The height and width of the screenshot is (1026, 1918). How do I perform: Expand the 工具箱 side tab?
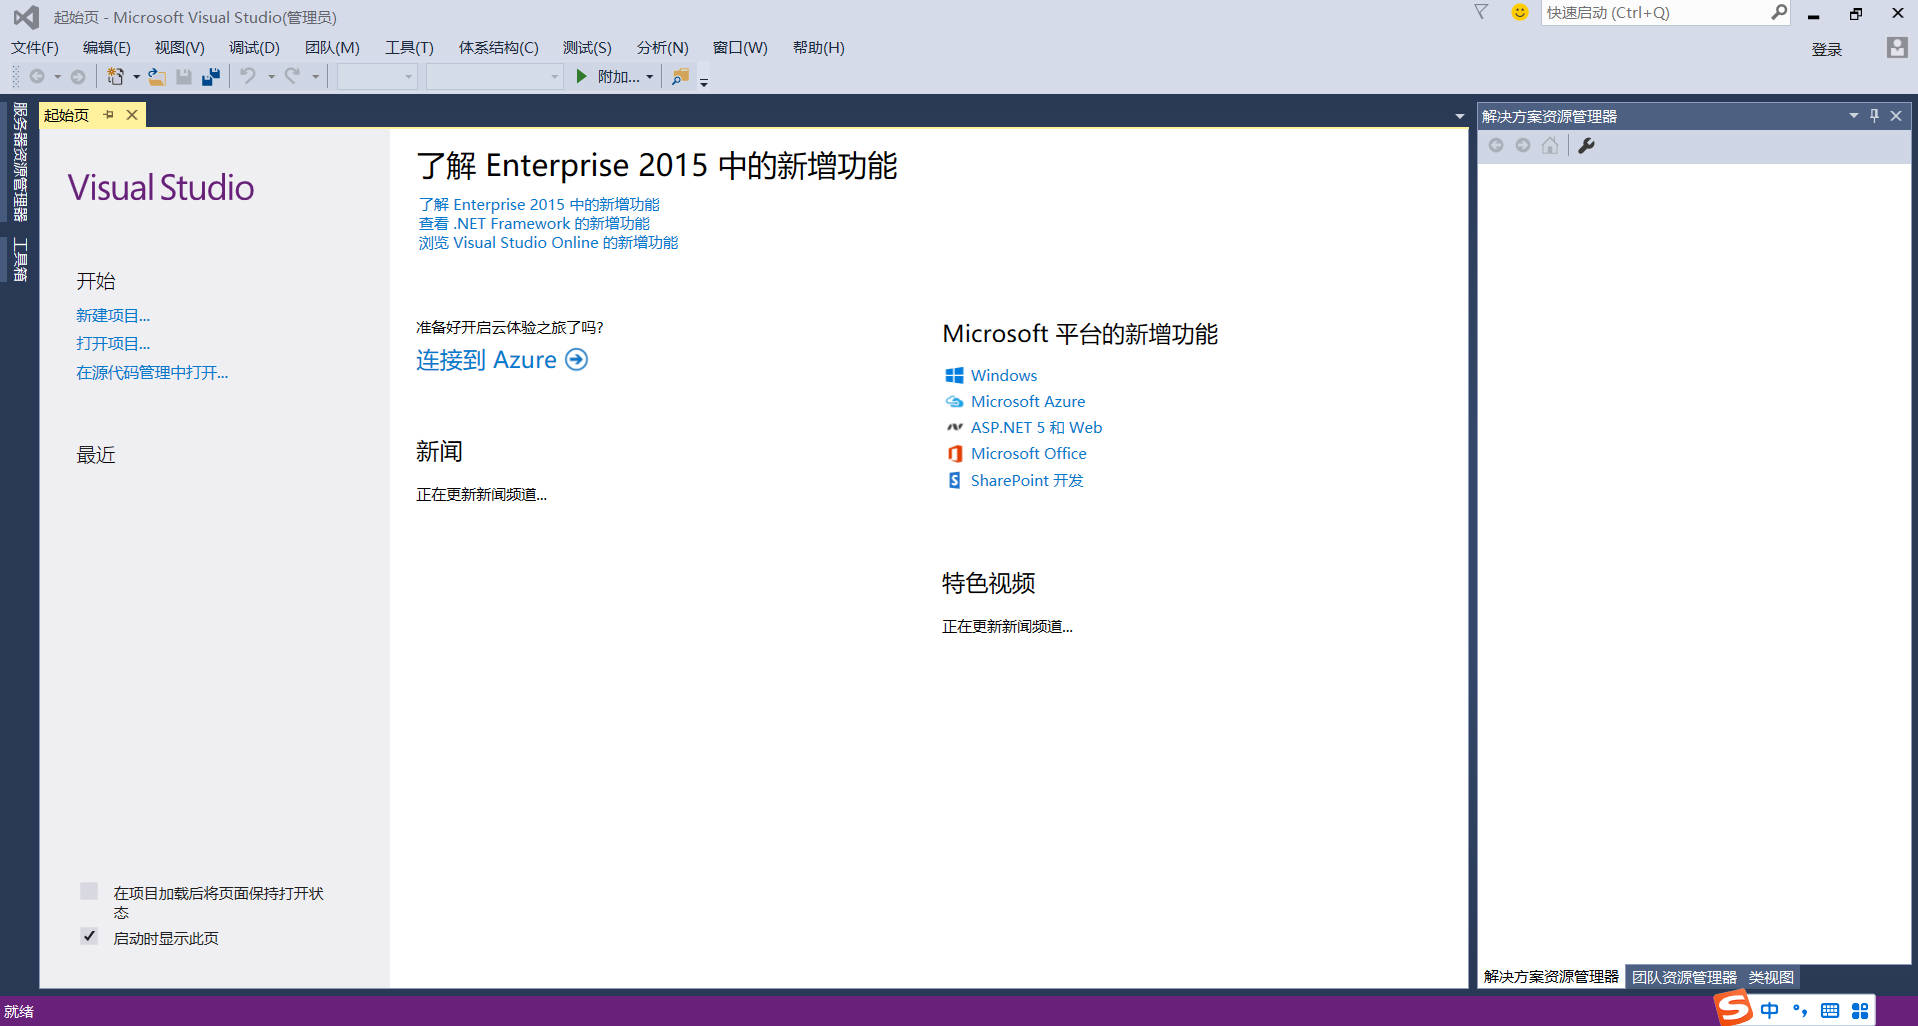pyautogui.click(x=19, y=260)
